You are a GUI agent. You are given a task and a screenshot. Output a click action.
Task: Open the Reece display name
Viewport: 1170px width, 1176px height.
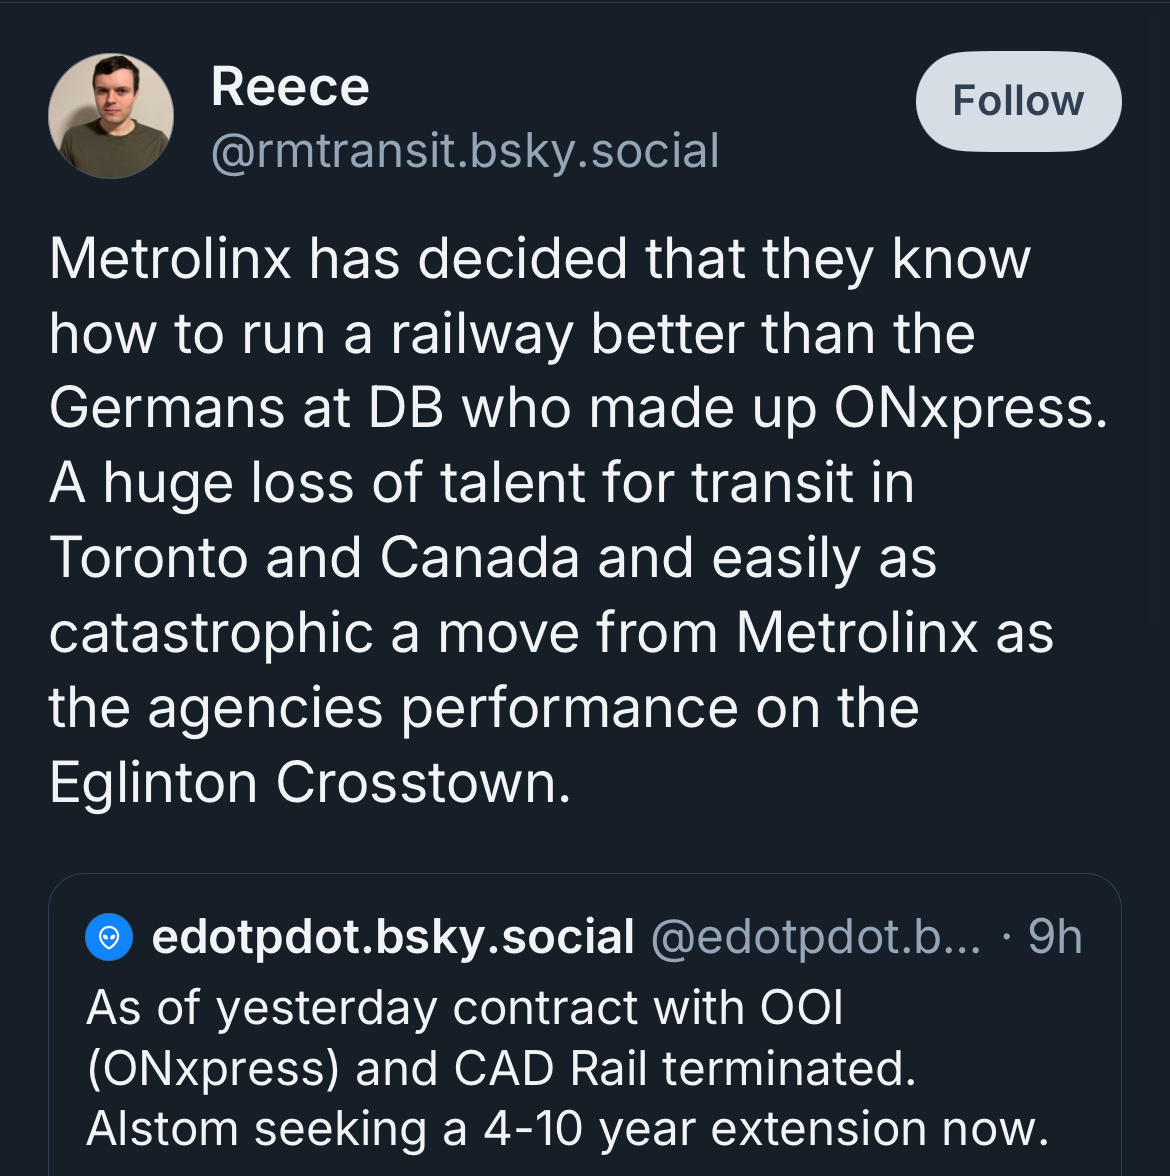(290, 87)
